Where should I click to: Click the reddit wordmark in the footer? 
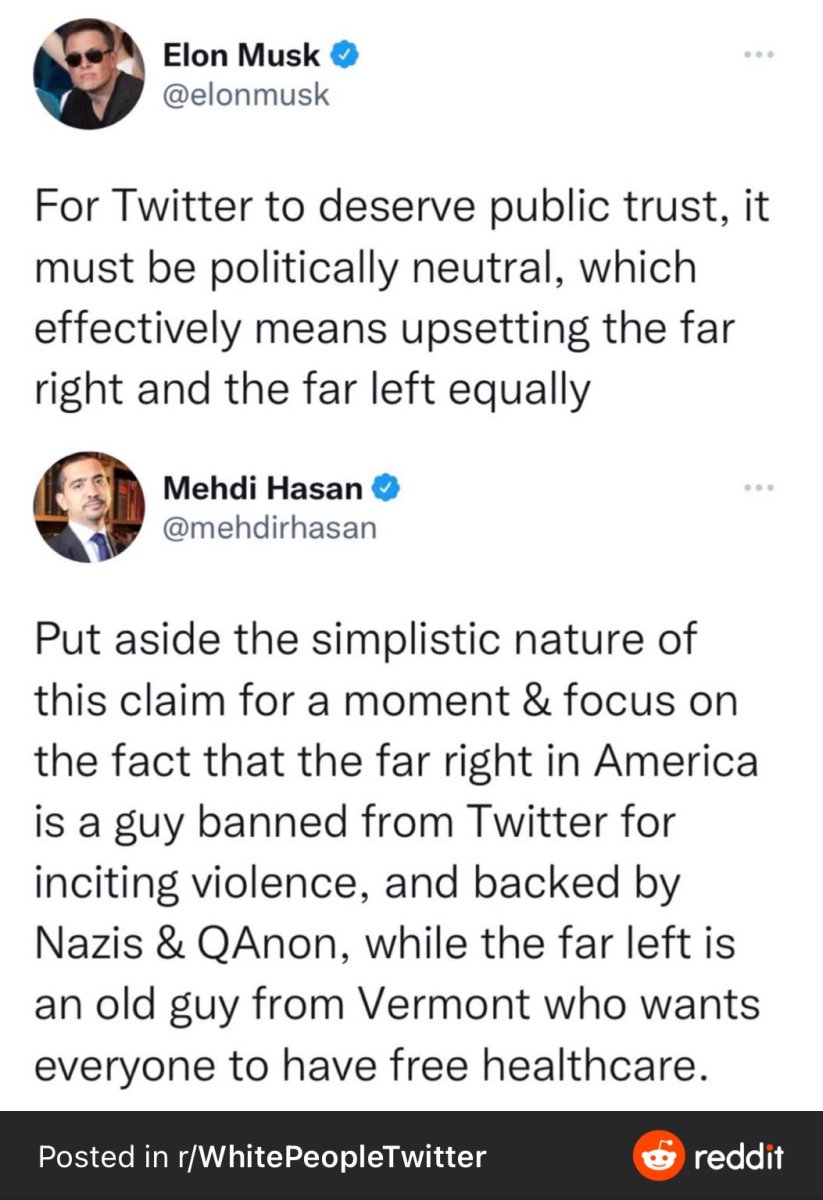(x=738, y=1157)
